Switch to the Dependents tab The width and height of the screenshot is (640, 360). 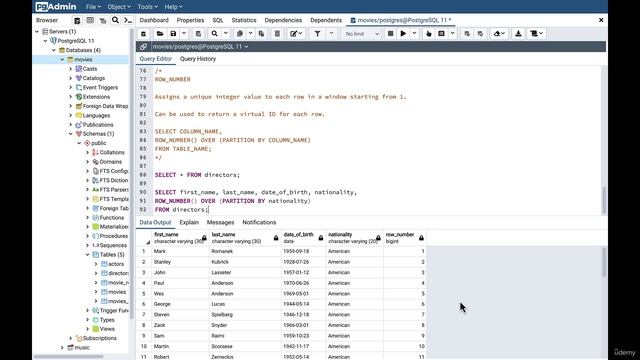[326, 20]
